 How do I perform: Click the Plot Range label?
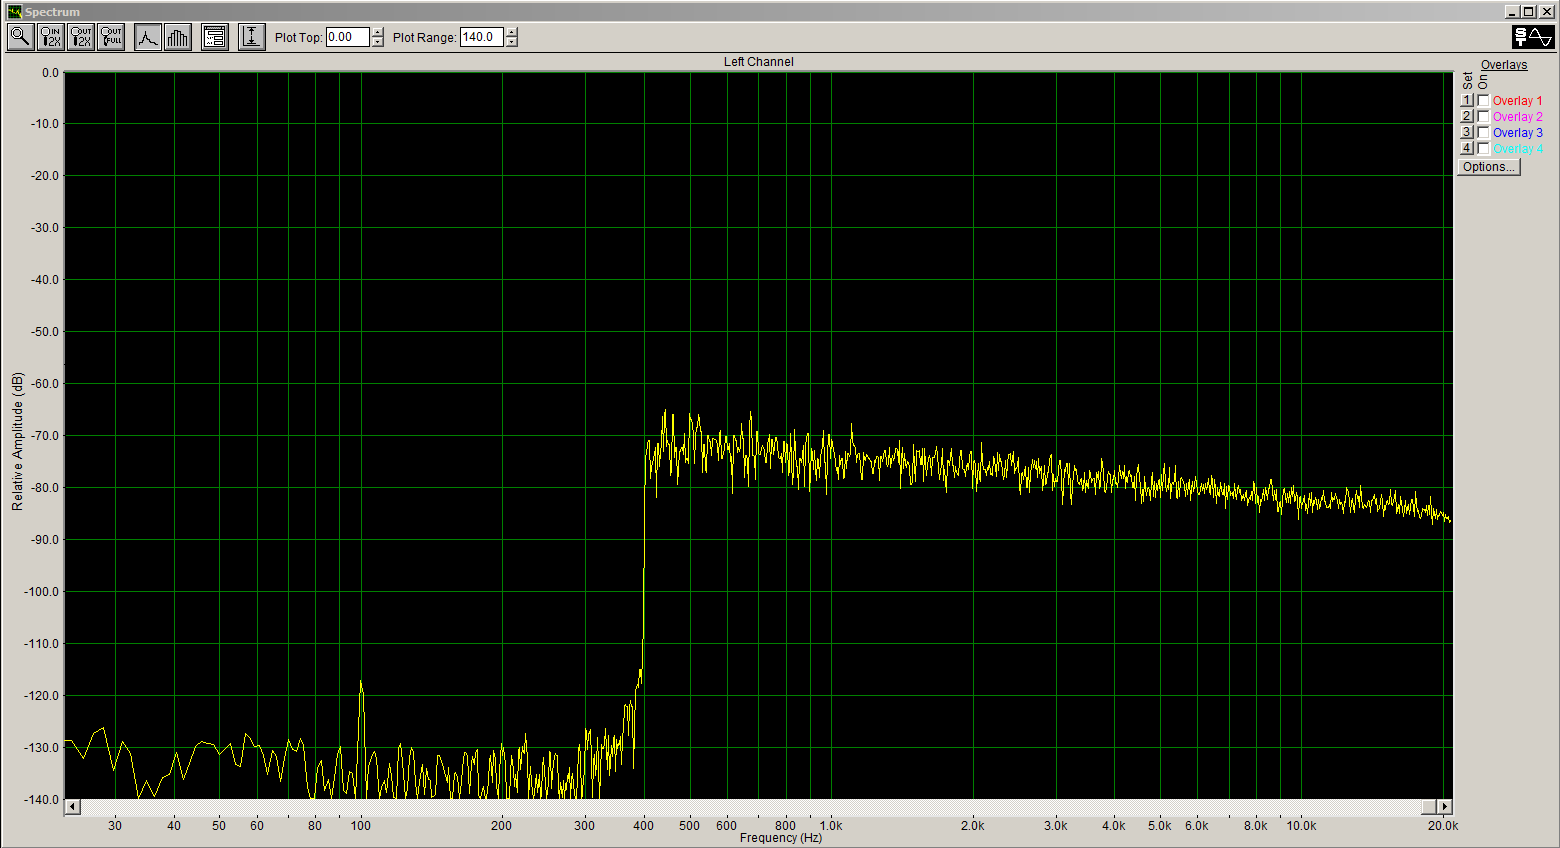[425, 38]
